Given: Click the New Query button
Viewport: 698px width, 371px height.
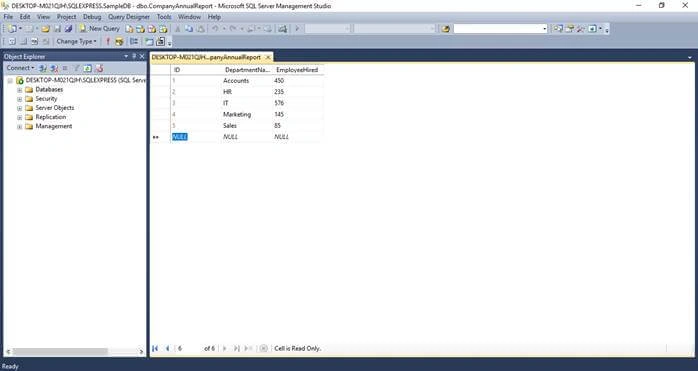Looking at the screenshot, I should point(100,29).
